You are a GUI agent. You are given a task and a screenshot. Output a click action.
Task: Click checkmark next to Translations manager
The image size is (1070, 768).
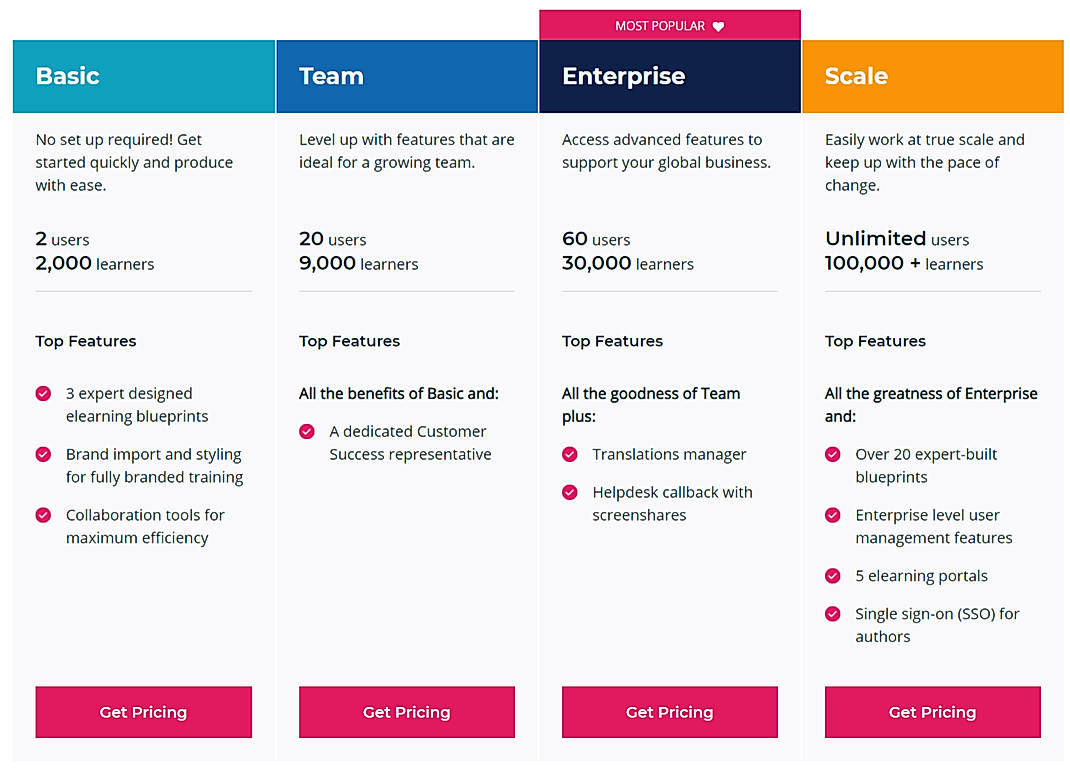[x=569, y=454]
